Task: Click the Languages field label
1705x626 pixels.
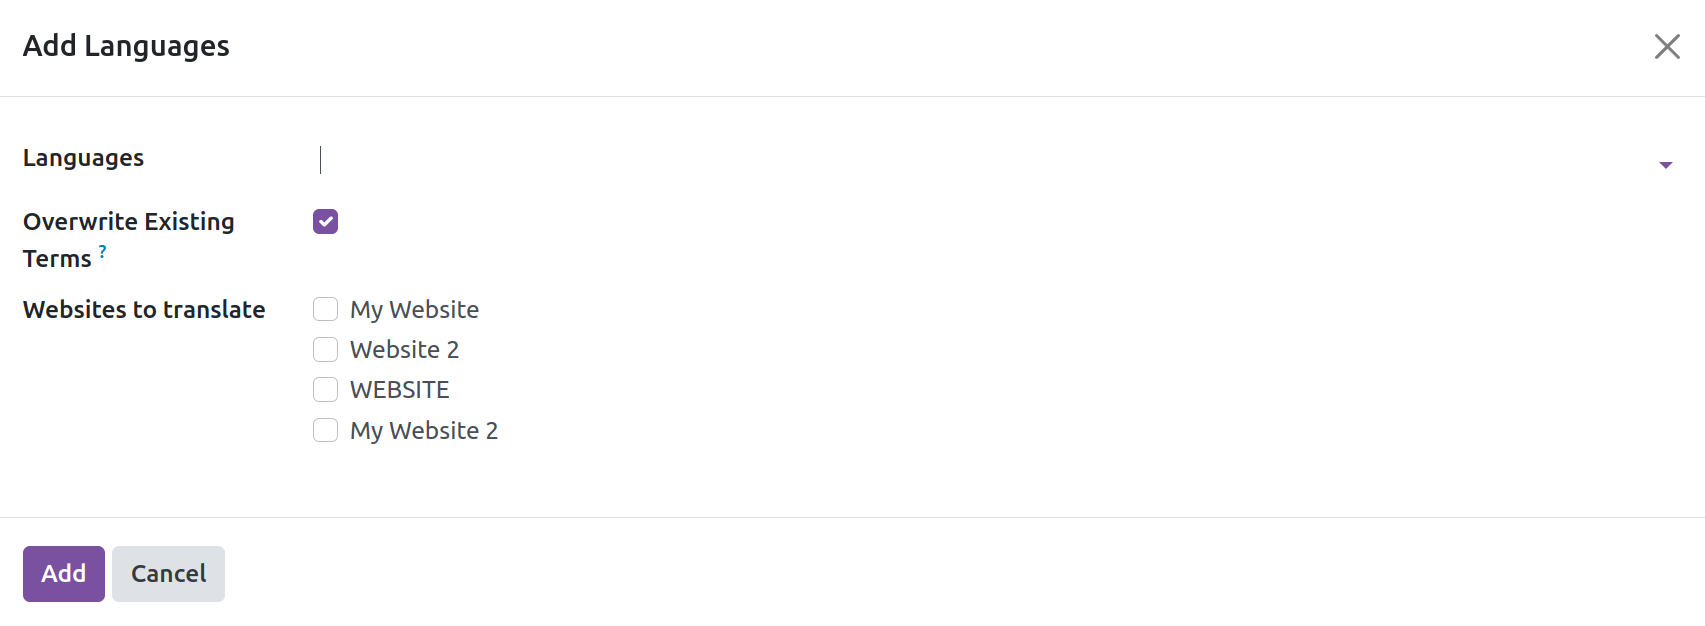Action: (x=83, y=158)
